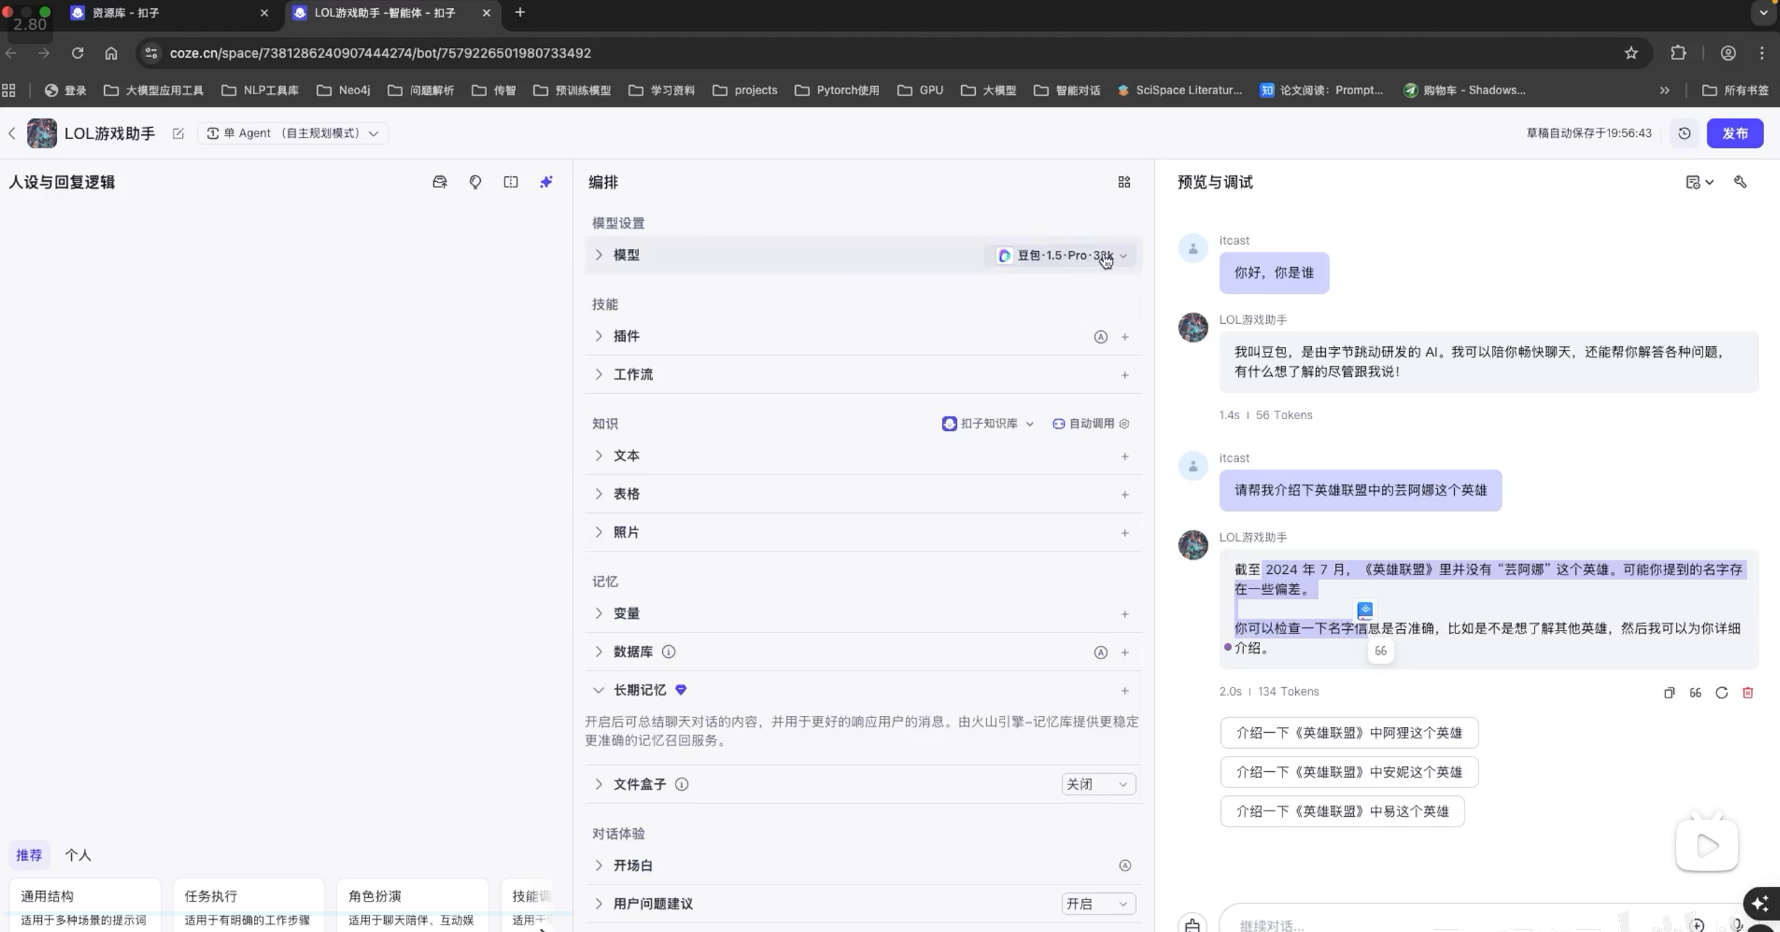This screenshot has width=1780, height=932.
Task: Open browser extensions icon
Action: [1678, 53]
